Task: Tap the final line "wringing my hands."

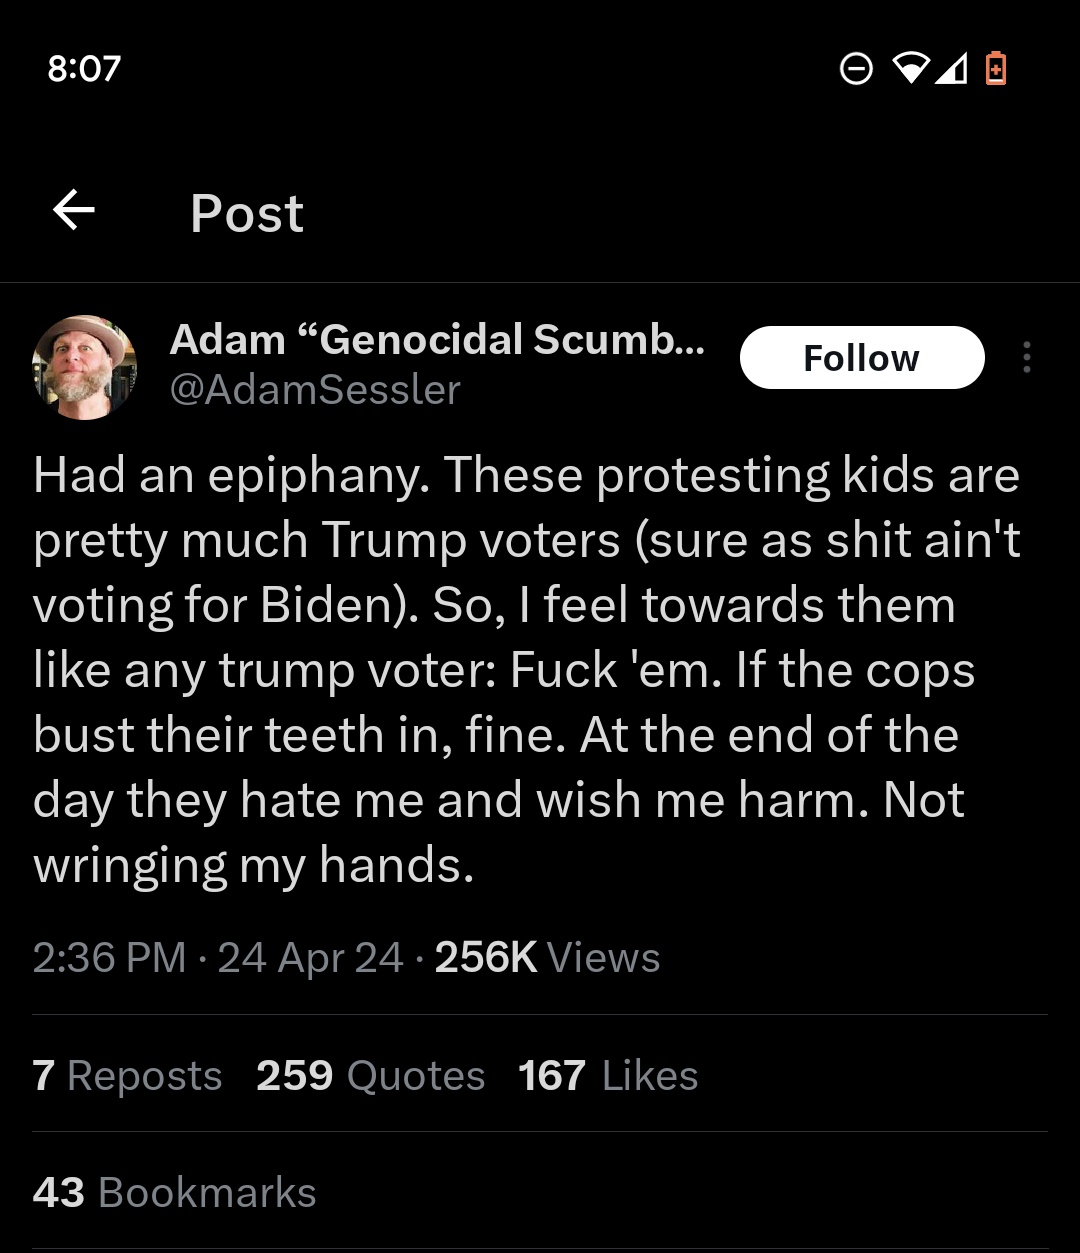Action: (x=253, y=866)
